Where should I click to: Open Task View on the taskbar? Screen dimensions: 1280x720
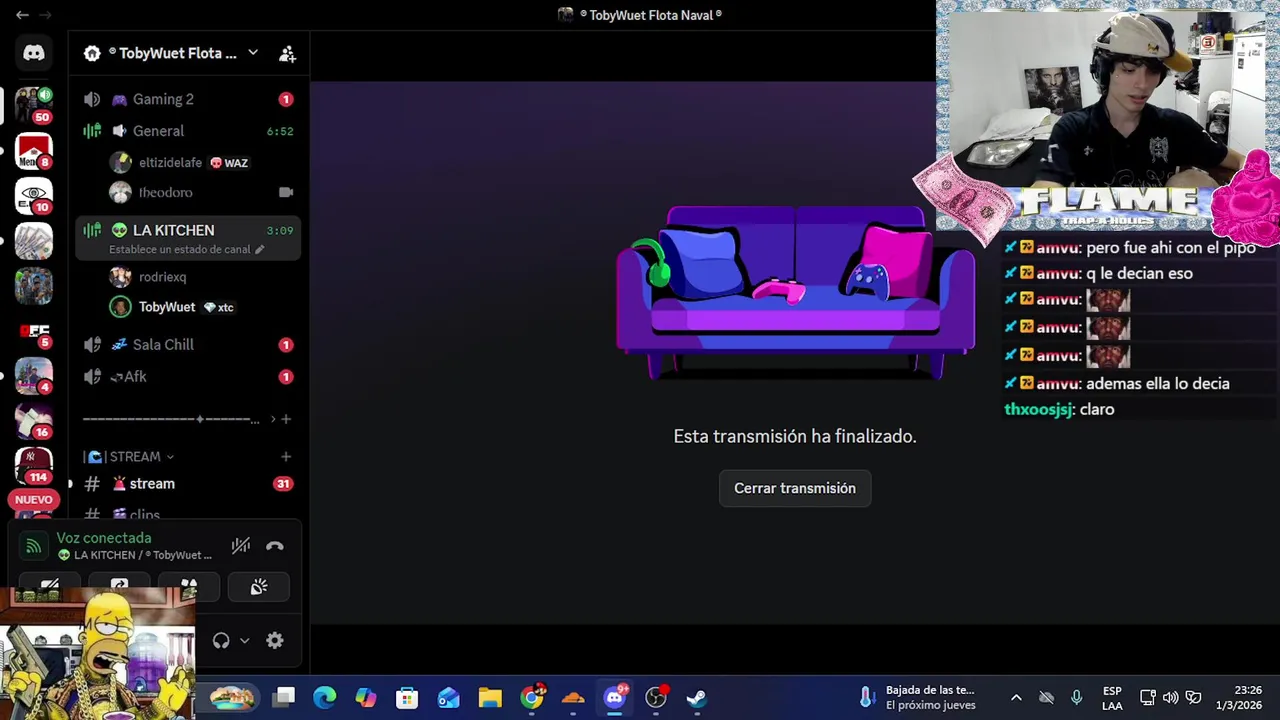pos(284,697)
